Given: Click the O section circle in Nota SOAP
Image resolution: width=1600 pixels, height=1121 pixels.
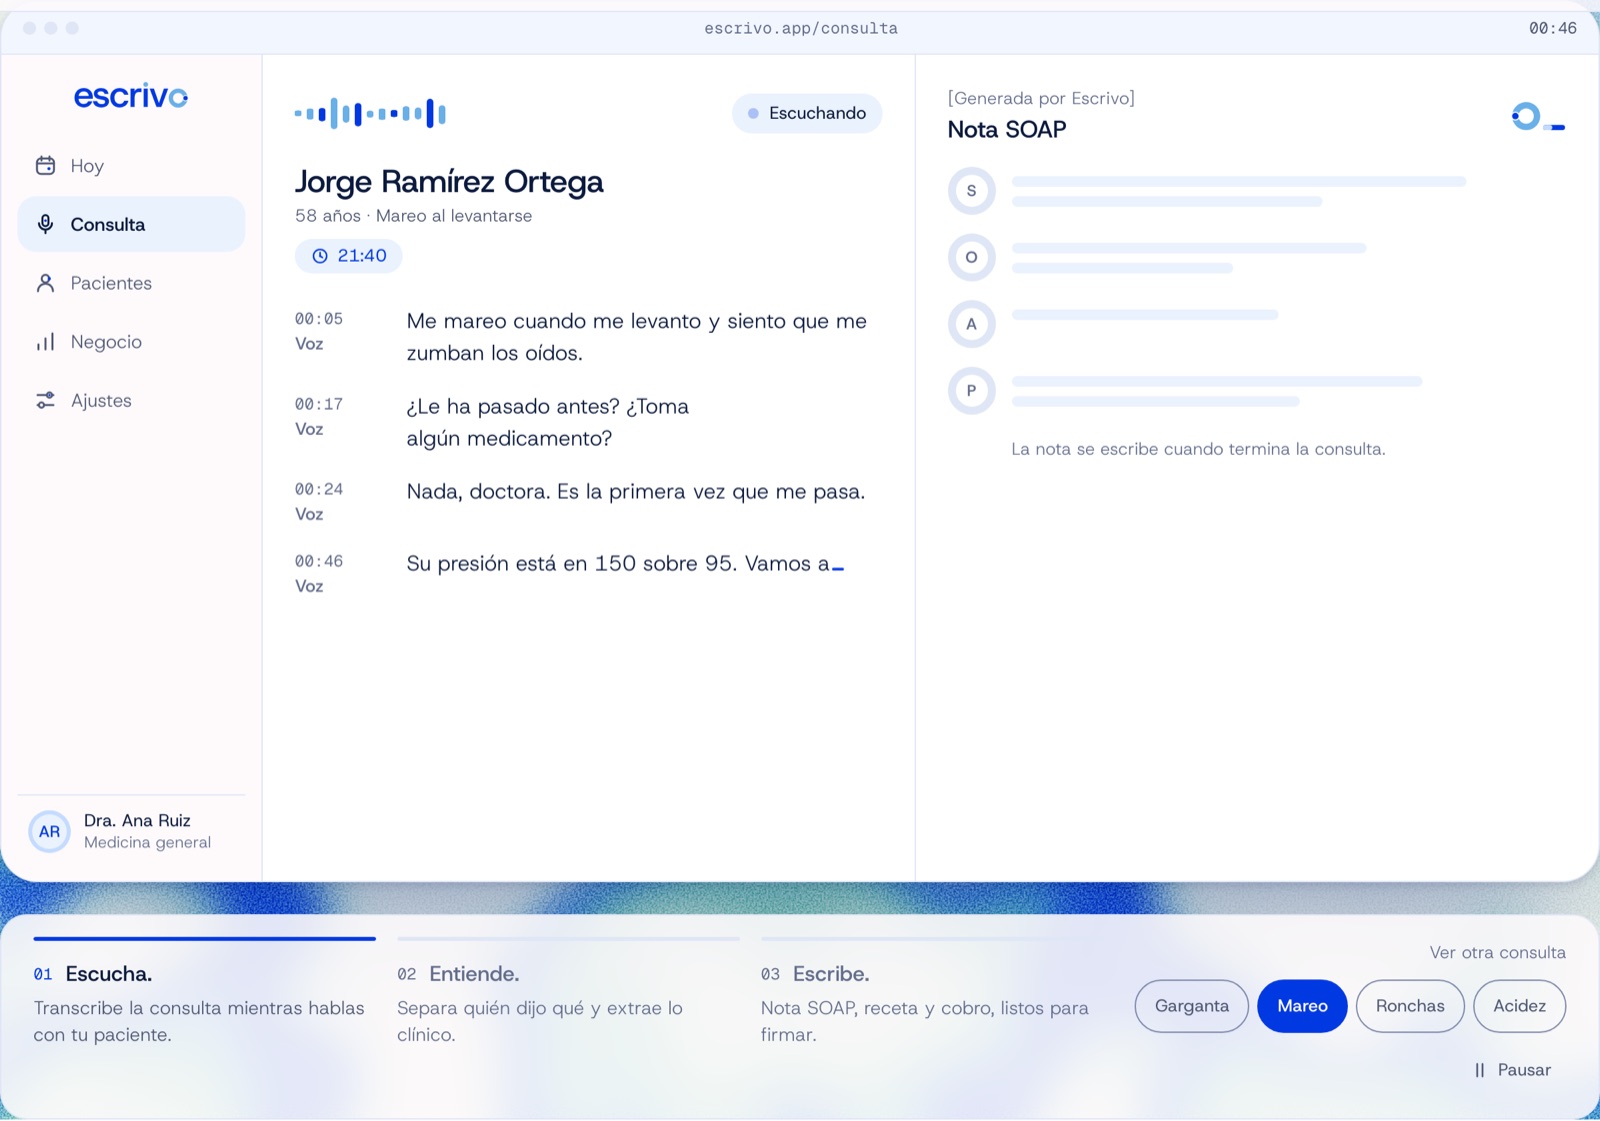Looking at the screenshot, I should 971,257.
